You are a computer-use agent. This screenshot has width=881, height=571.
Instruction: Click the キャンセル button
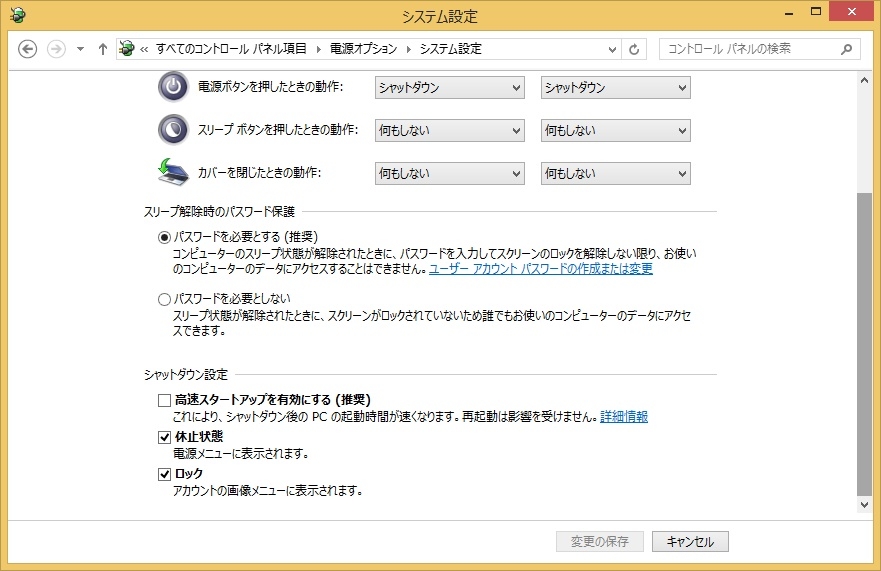tap(690, 542)
